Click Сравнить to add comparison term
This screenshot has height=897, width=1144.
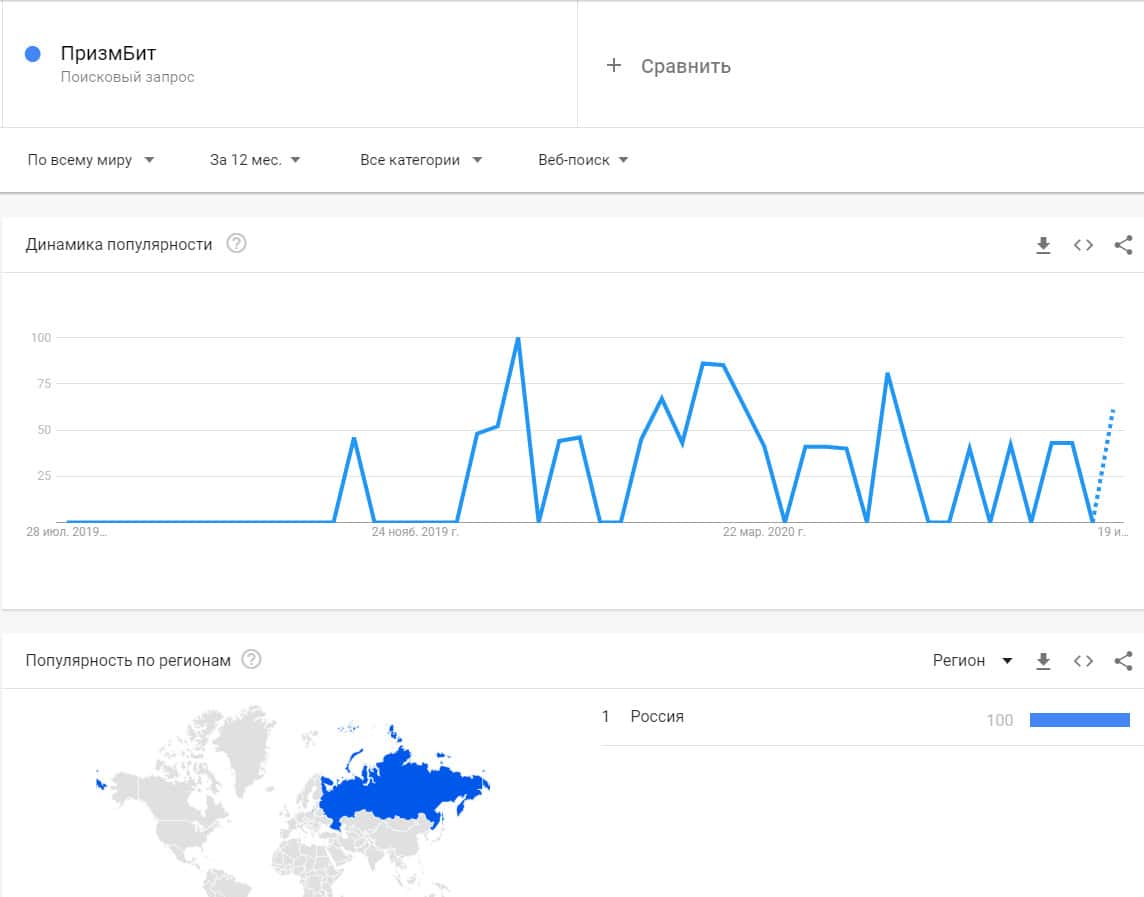pos(685,66)
